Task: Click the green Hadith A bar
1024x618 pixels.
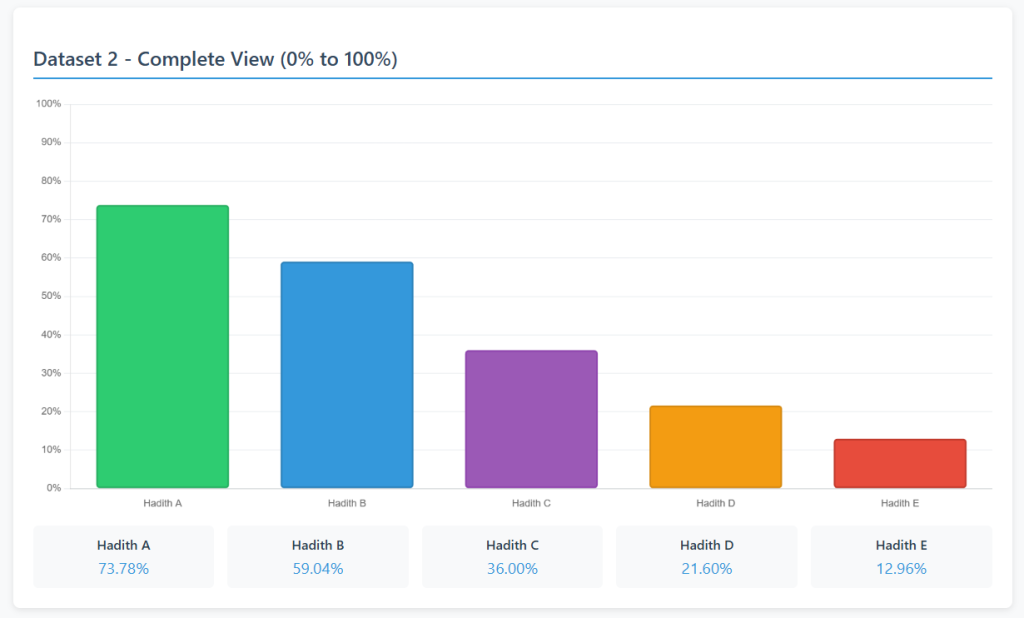Action: pyautogui.click(x=162, y=346)
